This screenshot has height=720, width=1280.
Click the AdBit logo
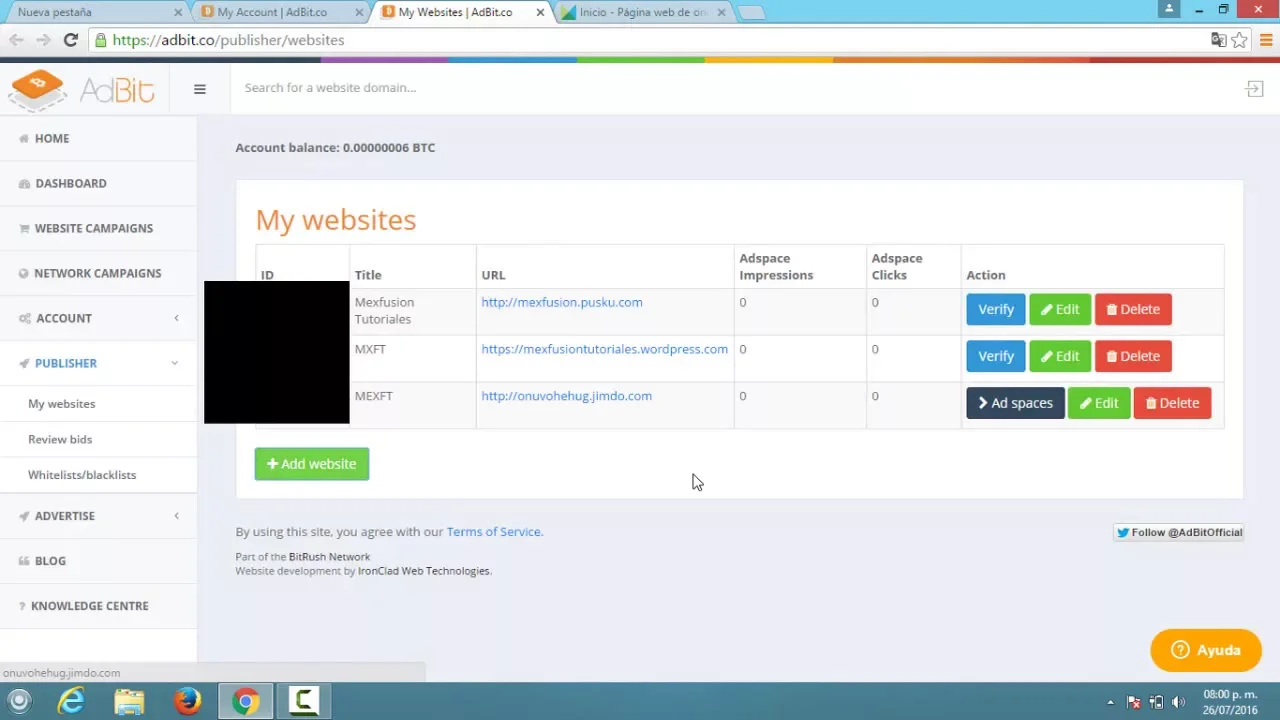point(82,90)
